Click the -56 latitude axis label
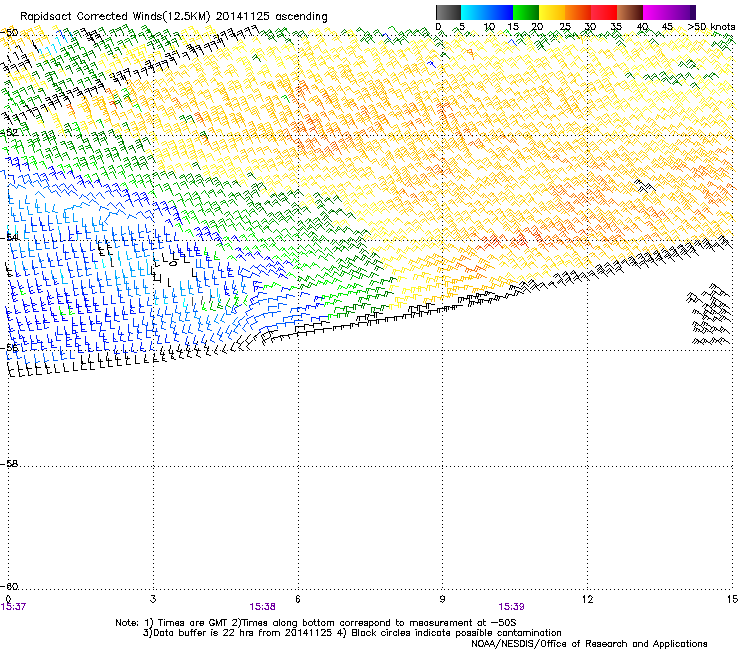The width and height of the screenshot is (740, 650). point(9,347)
